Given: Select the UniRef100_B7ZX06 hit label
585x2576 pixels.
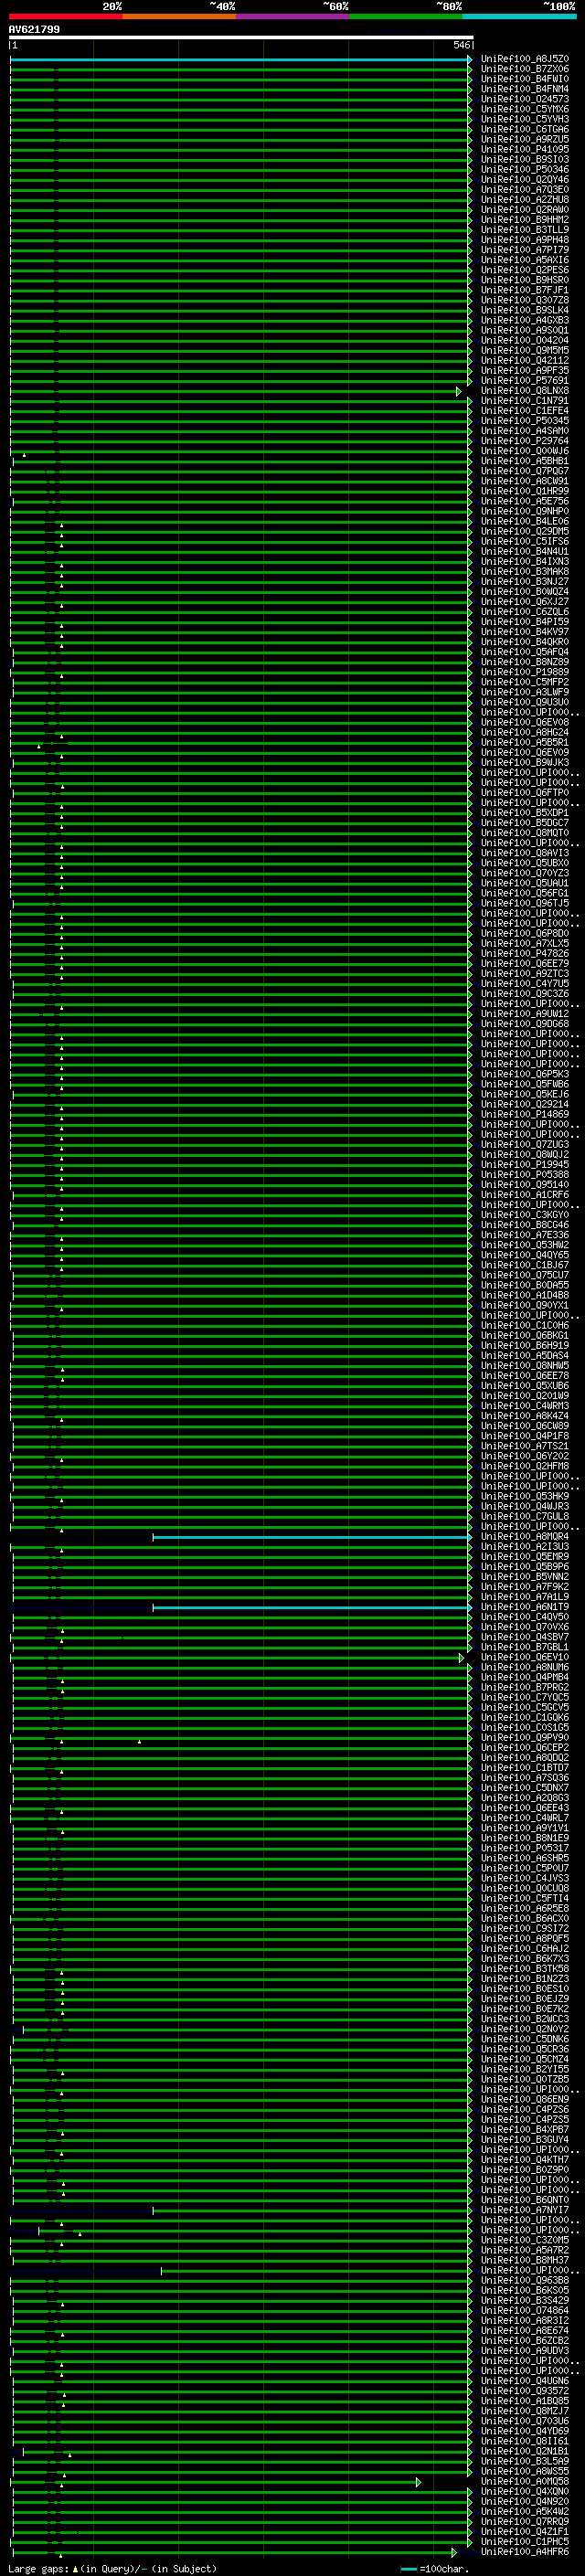Looking at the screenshot, I should 525,69.
